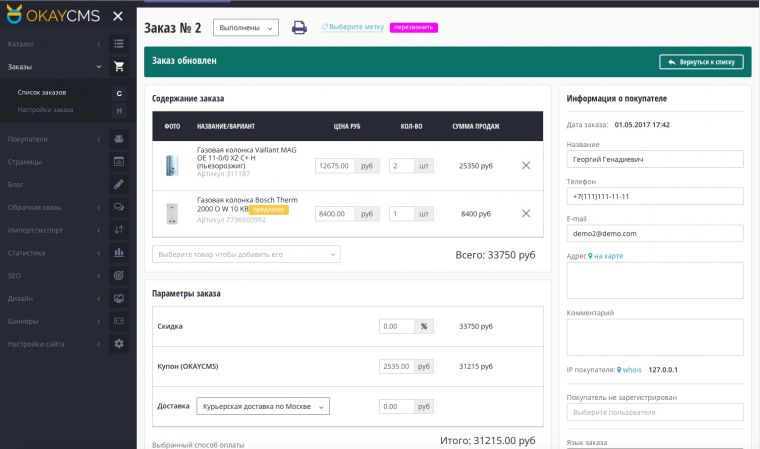Viewport: 760px width, 449px height.
Task: Click the Выберите метку link
Action: point(354,27)
